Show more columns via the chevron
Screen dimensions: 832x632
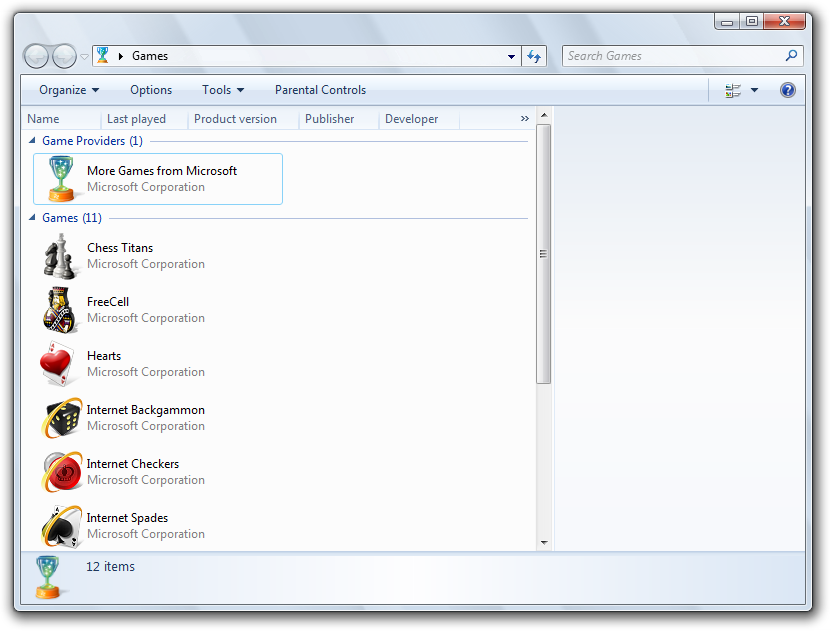pos(524,118)
